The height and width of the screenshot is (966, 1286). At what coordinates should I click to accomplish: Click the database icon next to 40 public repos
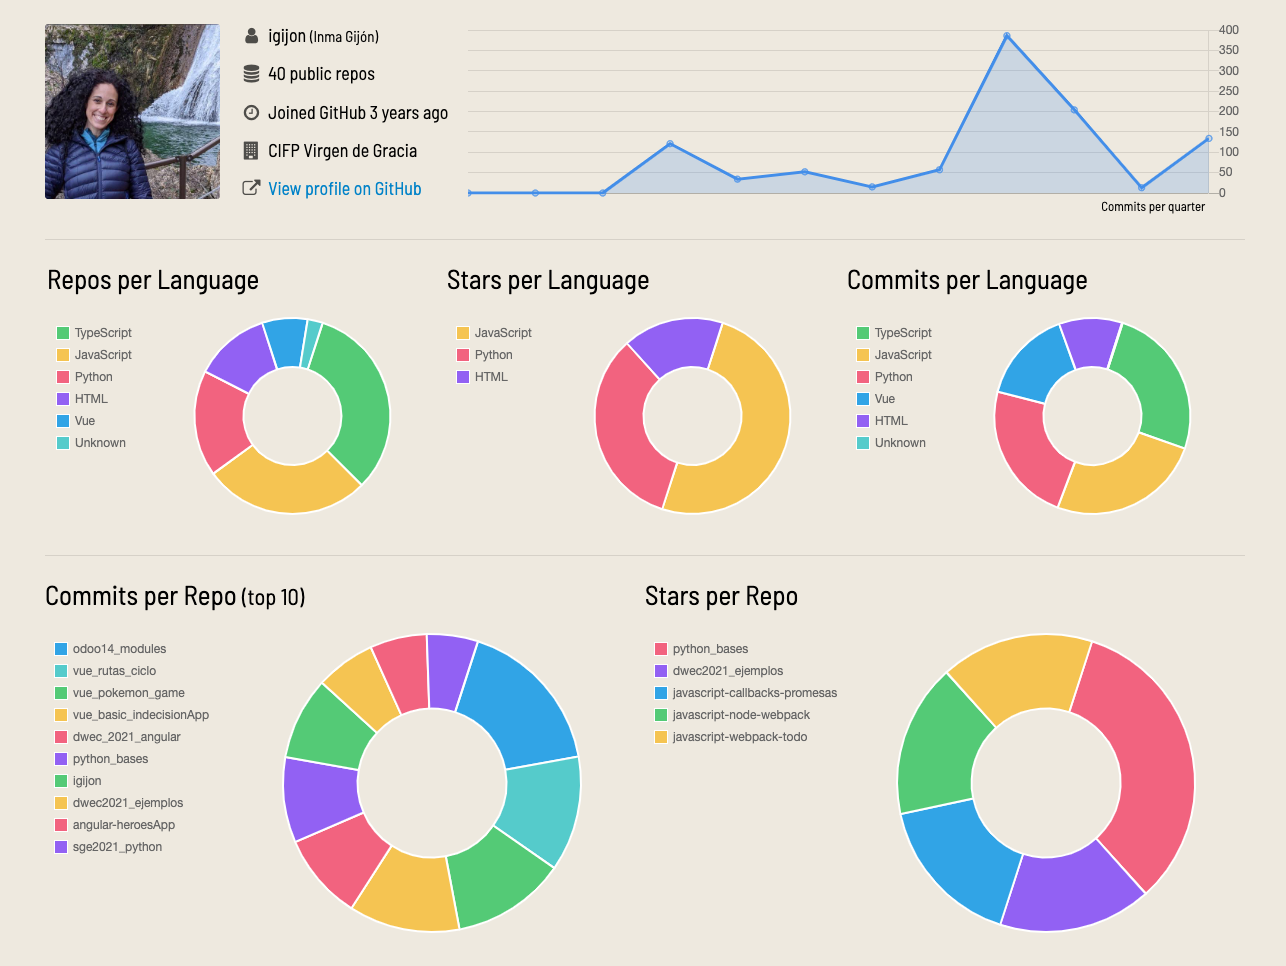pyautogui.click(x=252, y=73)
